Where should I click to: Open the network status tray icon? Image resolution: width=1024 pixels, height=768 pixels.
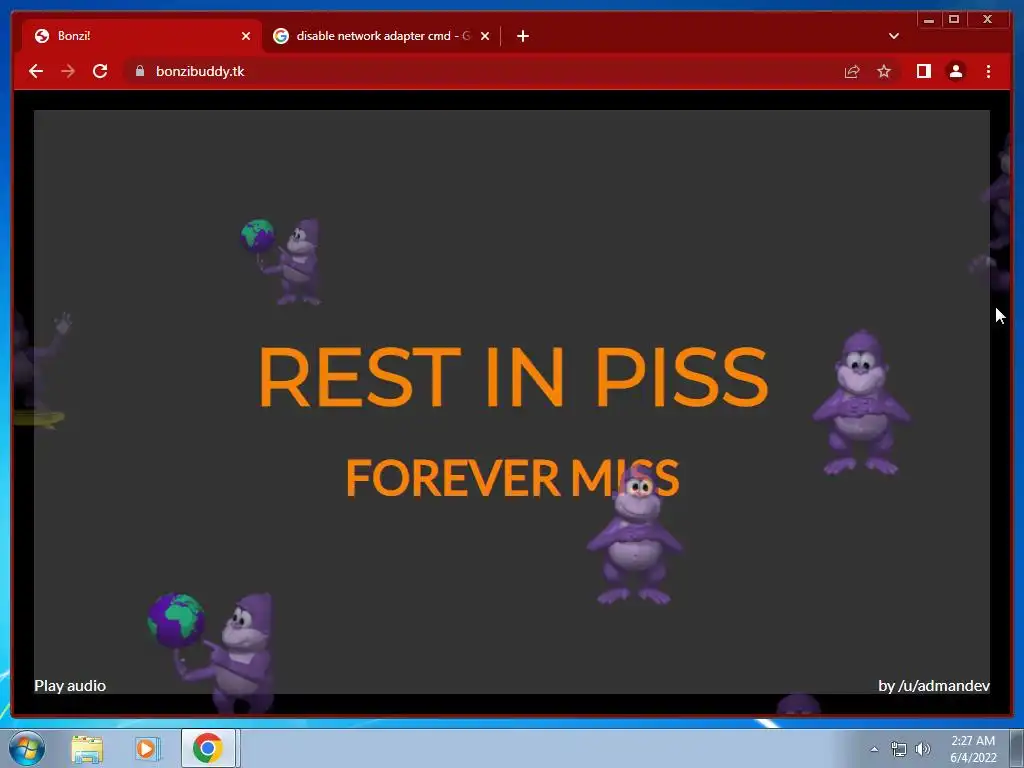pos(899,749)
